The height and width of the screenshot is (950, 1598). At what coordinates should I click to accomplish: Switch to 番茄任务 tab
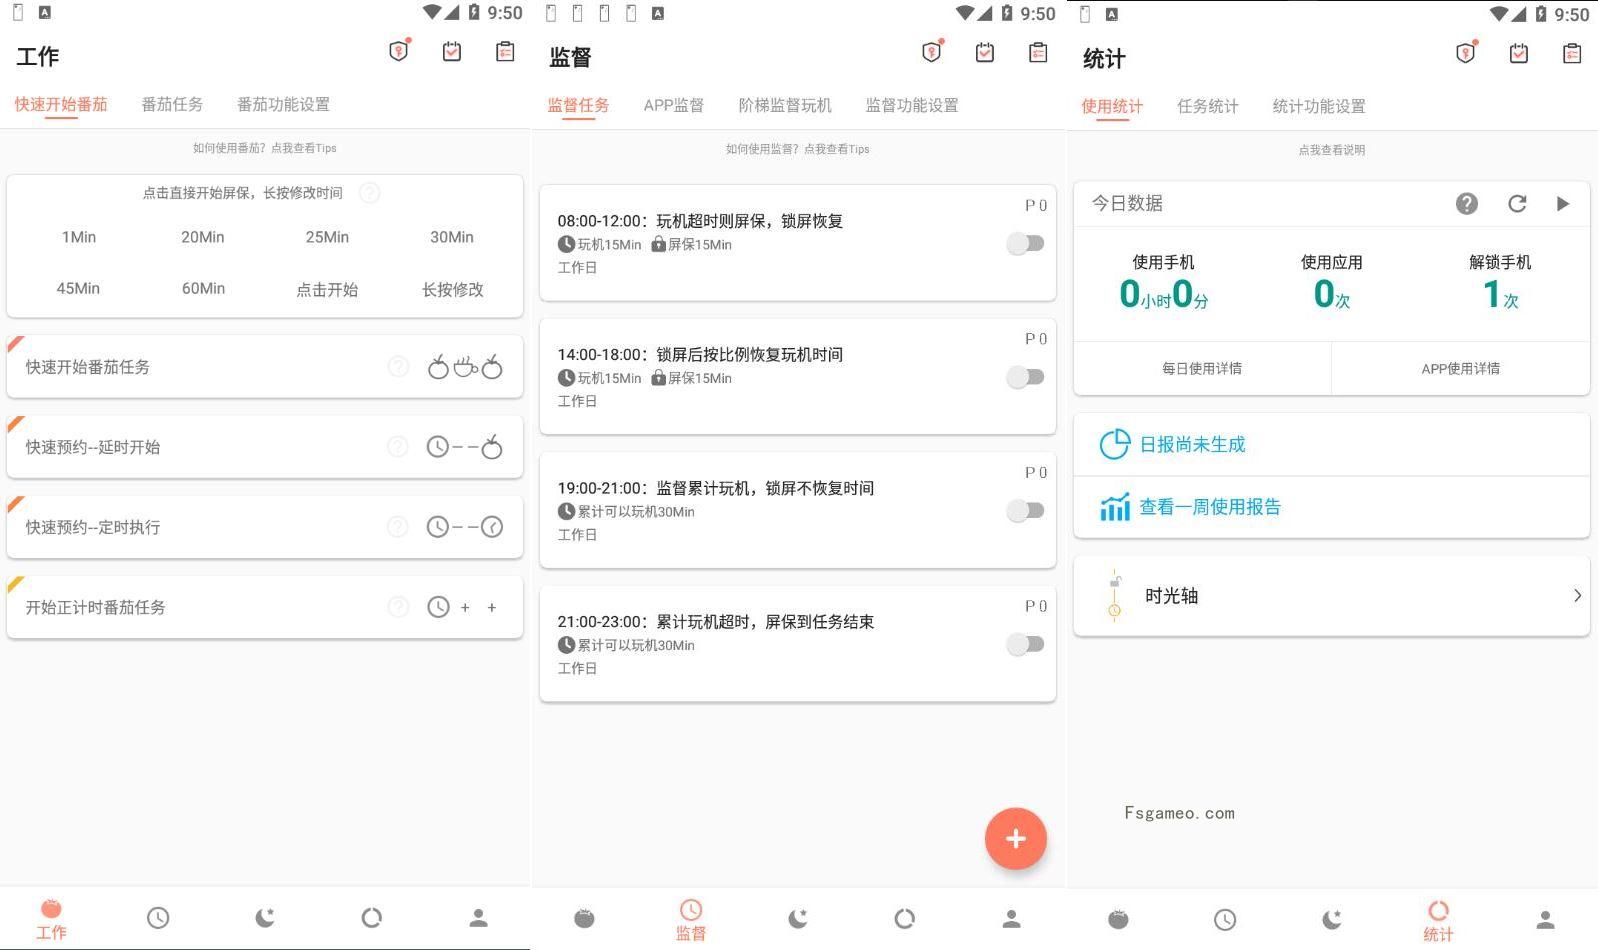tap(172, 104)
